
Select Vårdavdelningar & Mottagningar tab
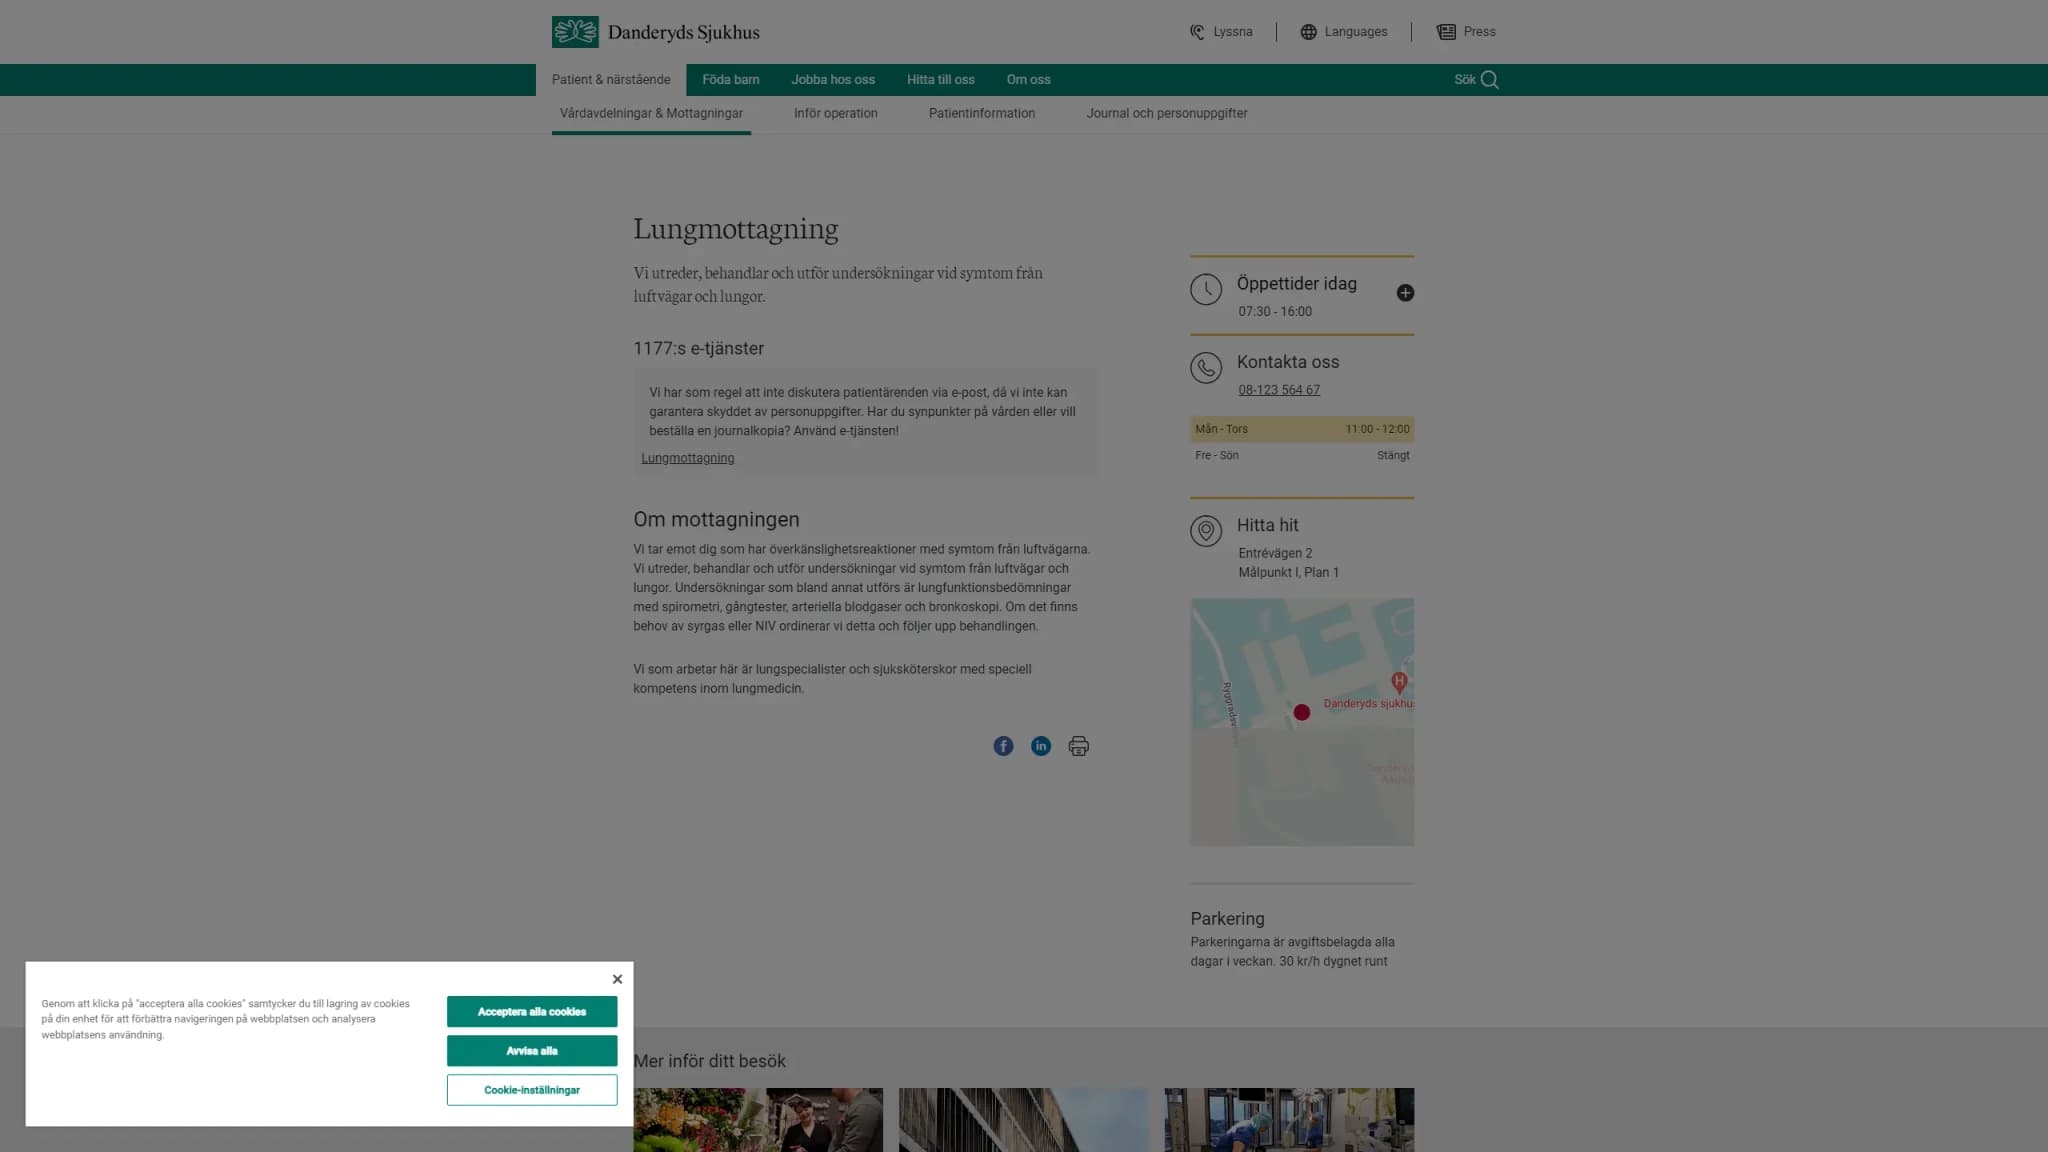click(x=651, y=114)
